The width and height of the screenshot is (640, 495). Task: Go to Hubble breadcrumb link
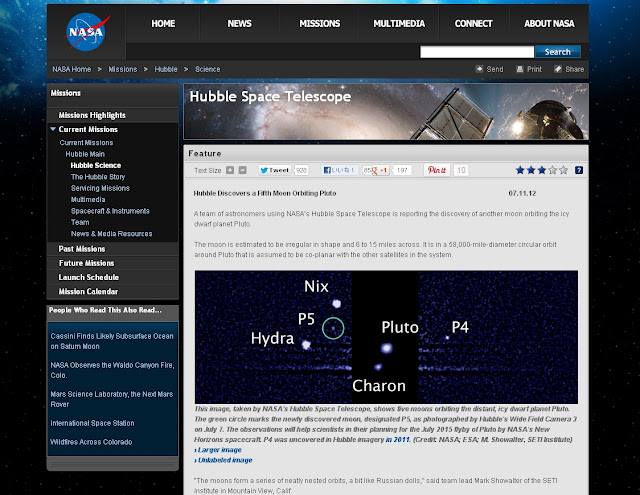(166, 69)
